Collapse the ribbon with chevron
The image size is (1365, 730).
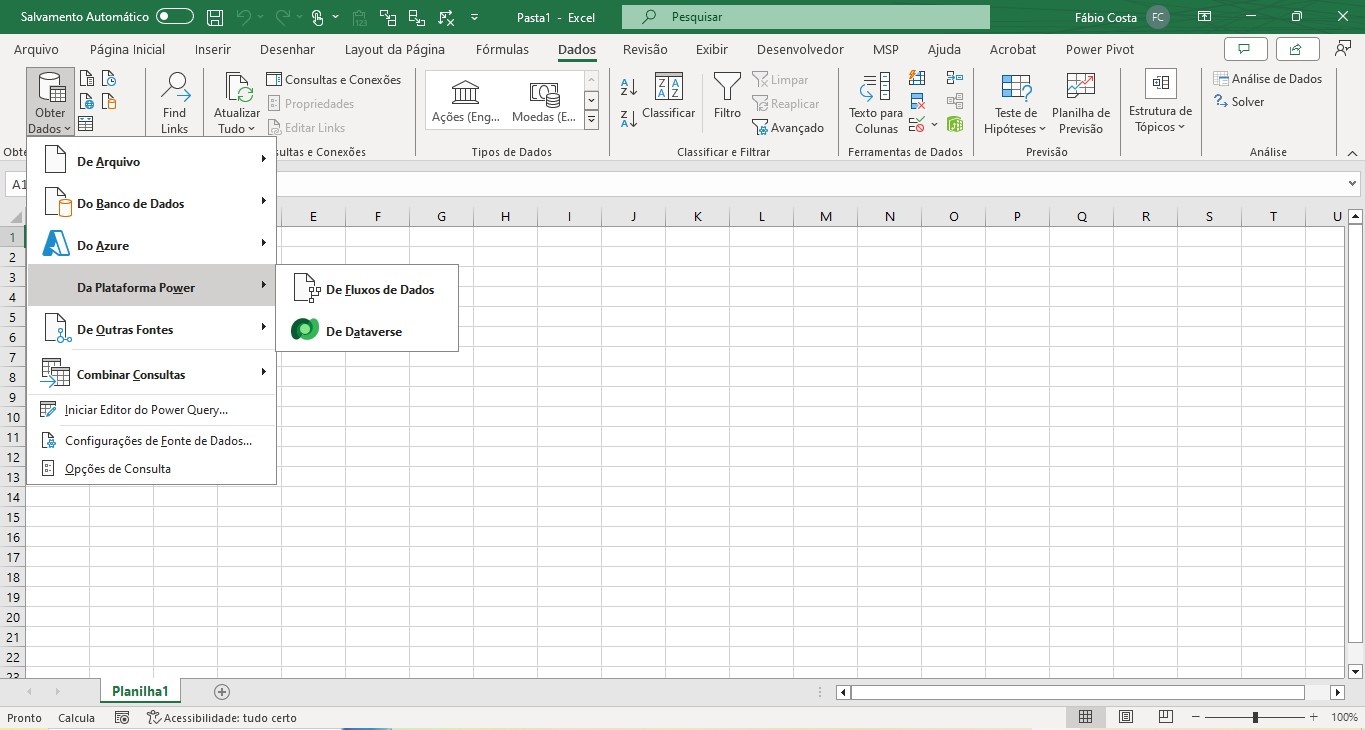point(1352,152)
